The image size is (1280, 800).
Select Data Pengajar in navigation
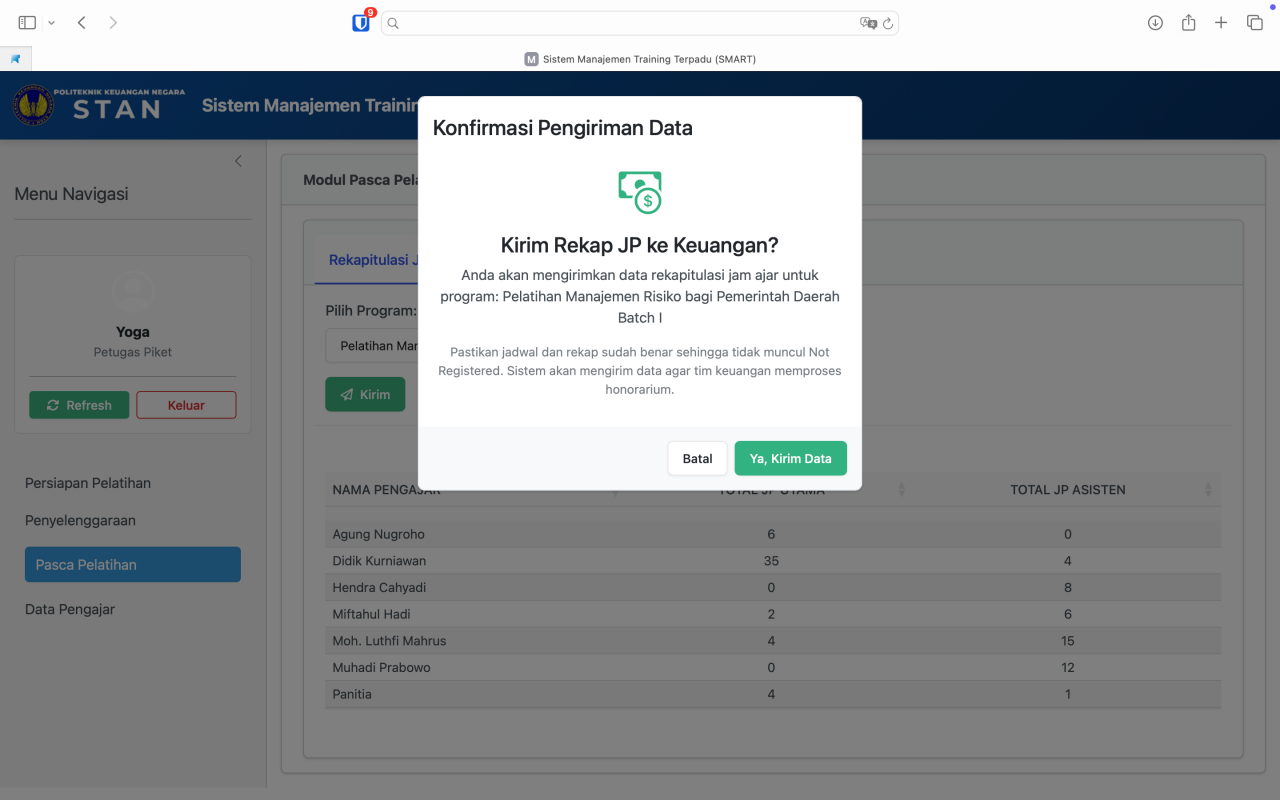tap(70, 609)
